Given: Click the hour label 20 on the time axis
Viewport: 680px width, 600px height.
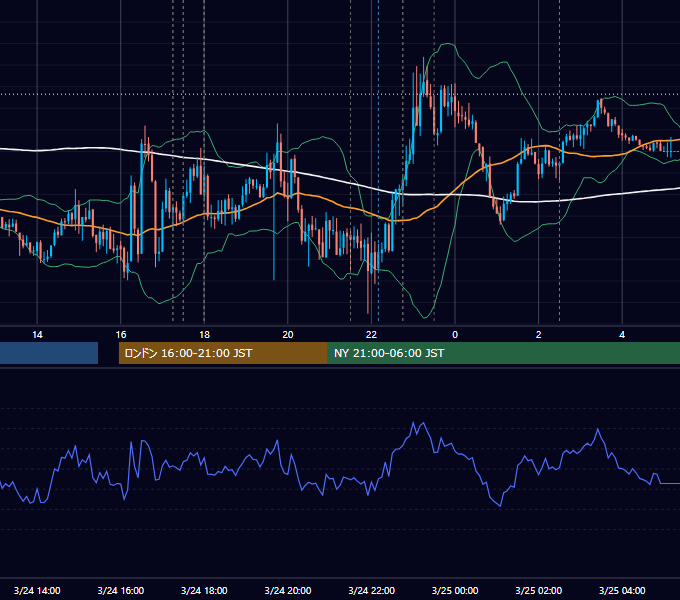Looking at the screenshot, I should click(288, 335).
